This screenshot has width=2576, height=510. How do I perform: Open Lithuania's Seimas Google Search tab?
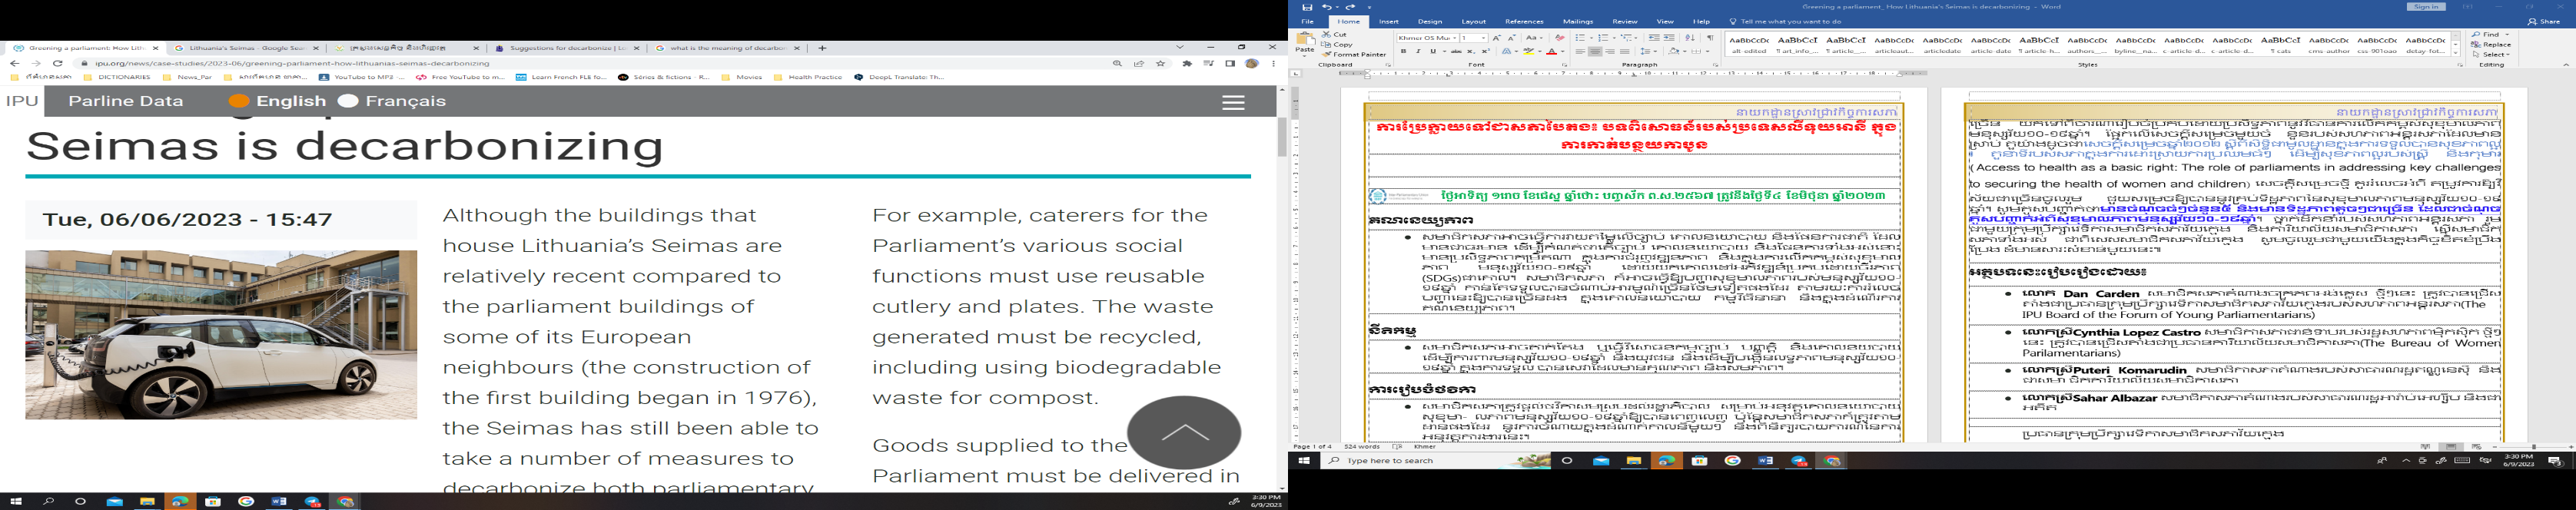tap(247, 48)
